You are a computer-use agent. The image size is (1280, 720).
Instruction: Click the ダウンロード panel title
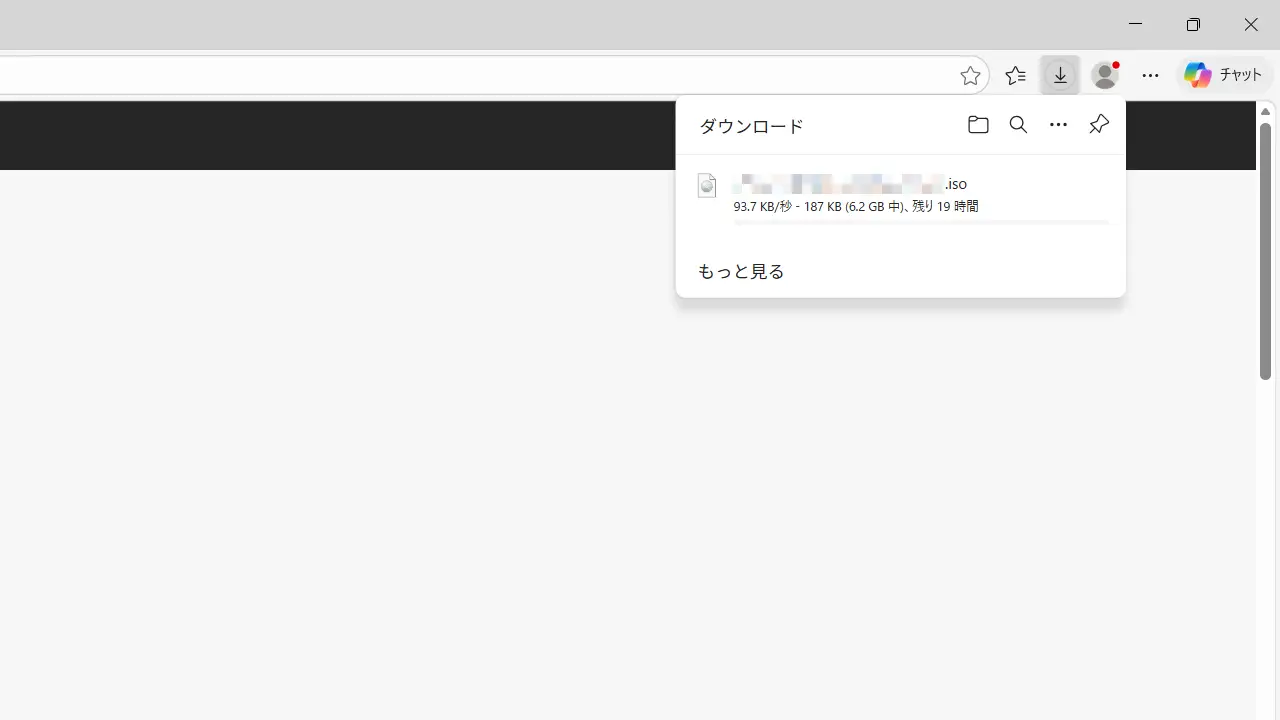pos(750,126)
